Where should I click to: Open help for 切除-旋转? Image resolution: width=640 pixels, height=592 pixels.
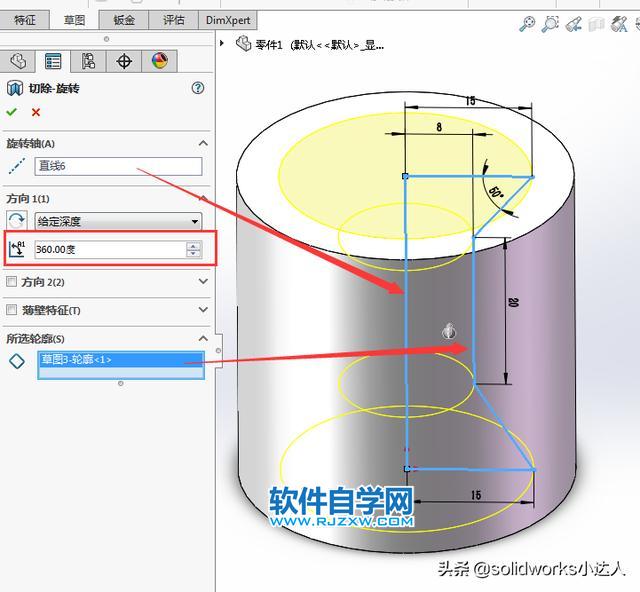point(198,88)
